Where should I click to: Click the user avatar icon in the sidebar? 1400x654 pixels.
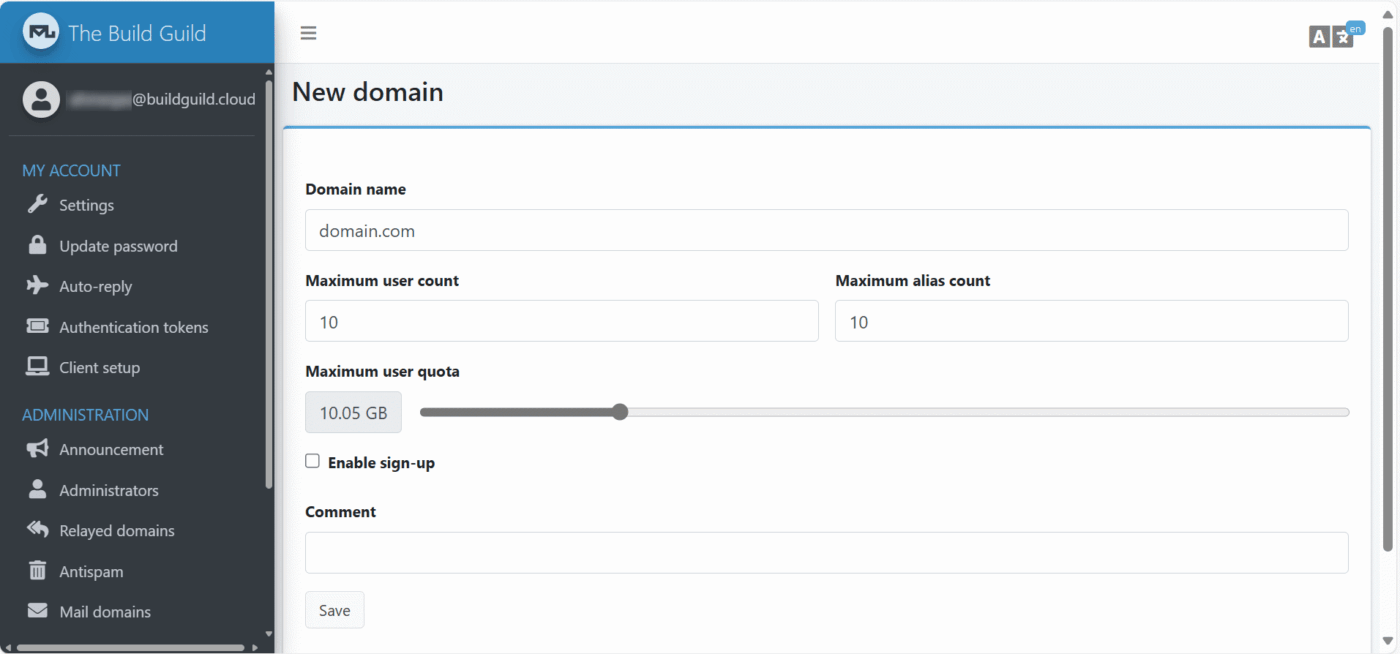pyautogui.click(x=41, y=99)
